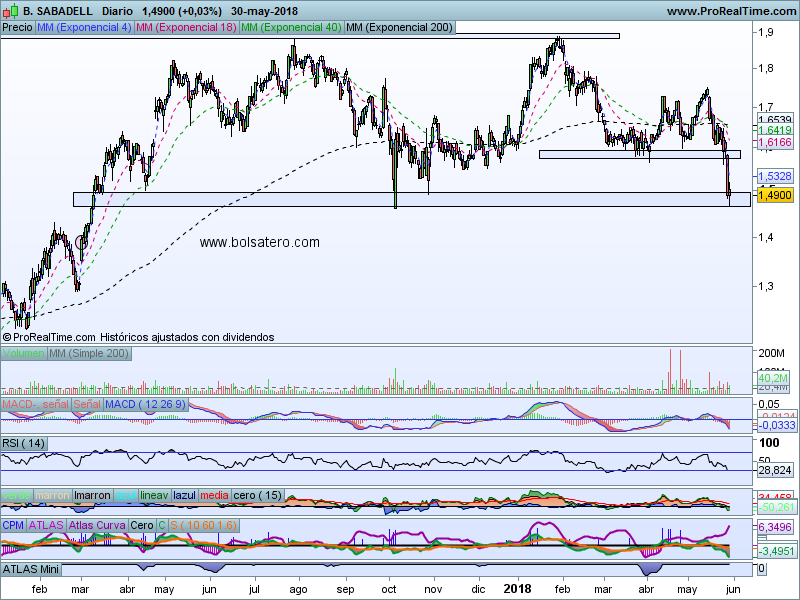Click the circled marker on the price chart

81,241
